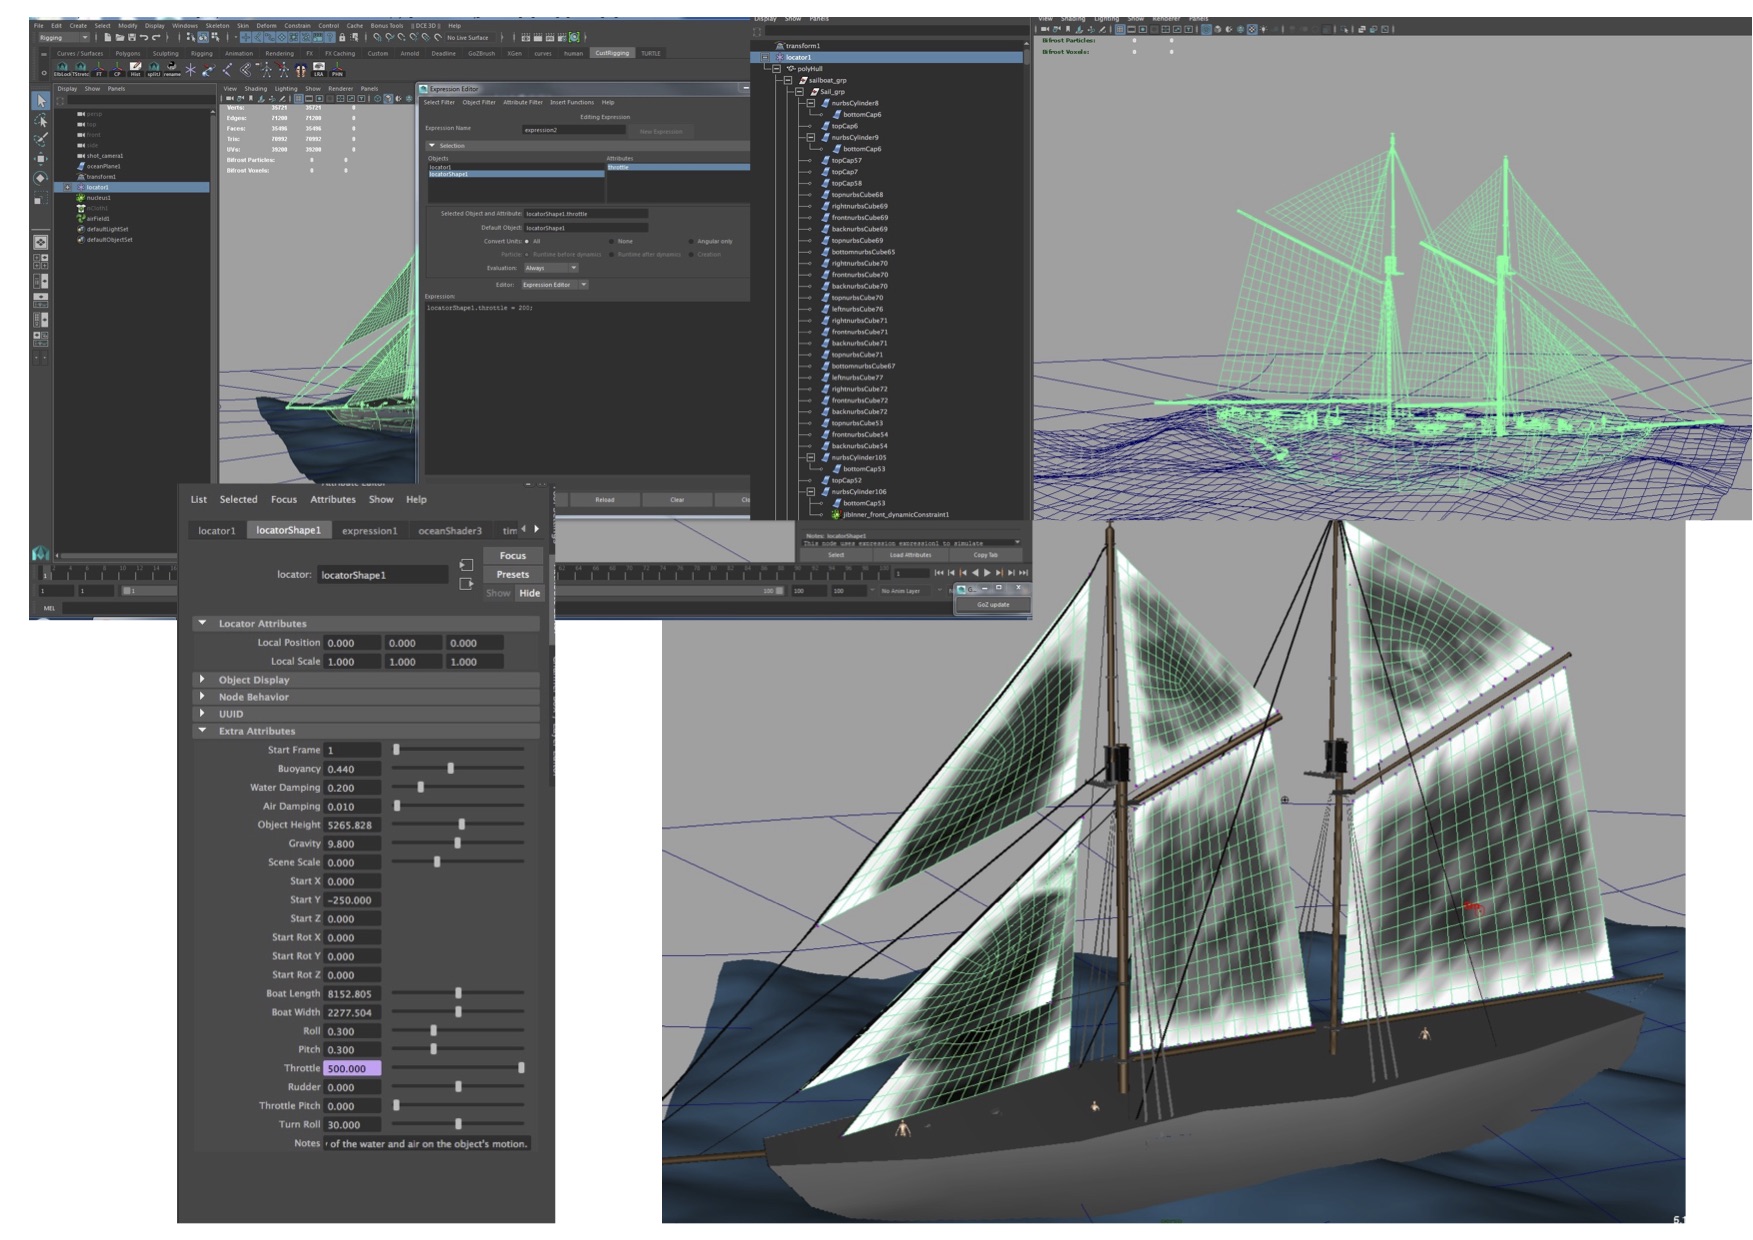The image size is (1753, 1240).
Task: Open the Evaluation dropdown set to Always
Action: pos(550,268)
